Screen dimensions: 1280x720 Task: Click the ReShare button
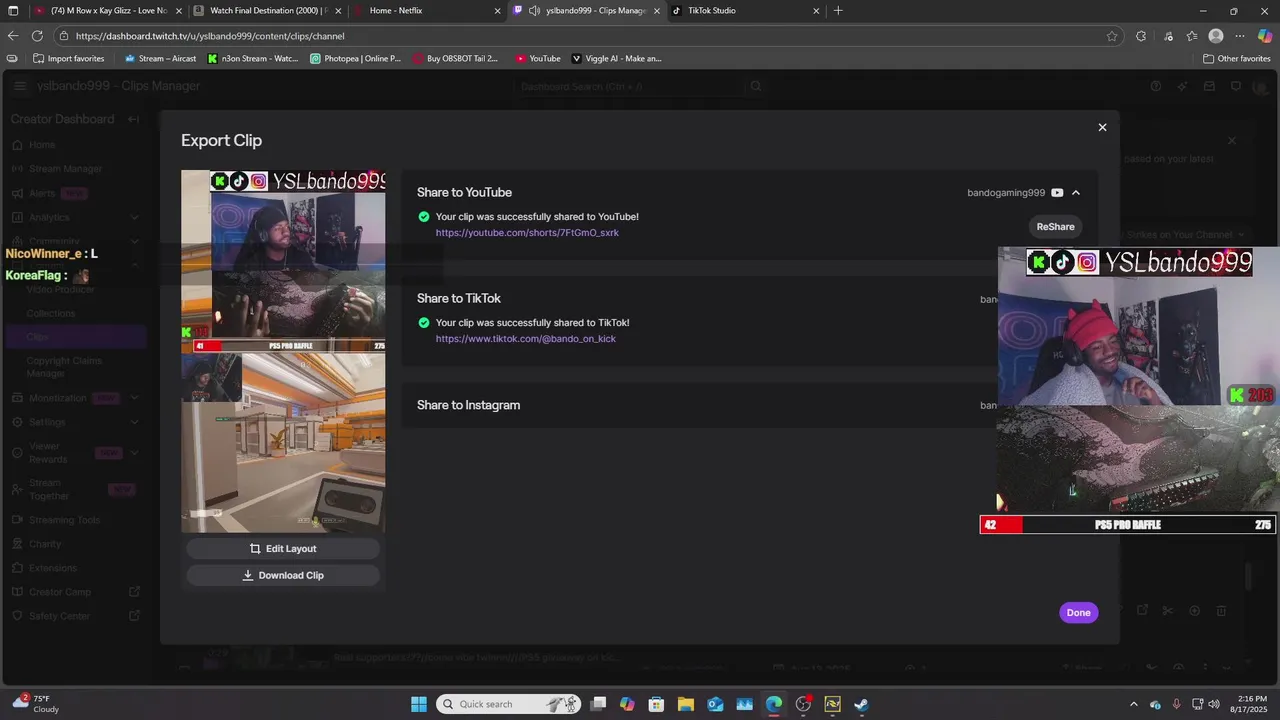pos(1055,227)
